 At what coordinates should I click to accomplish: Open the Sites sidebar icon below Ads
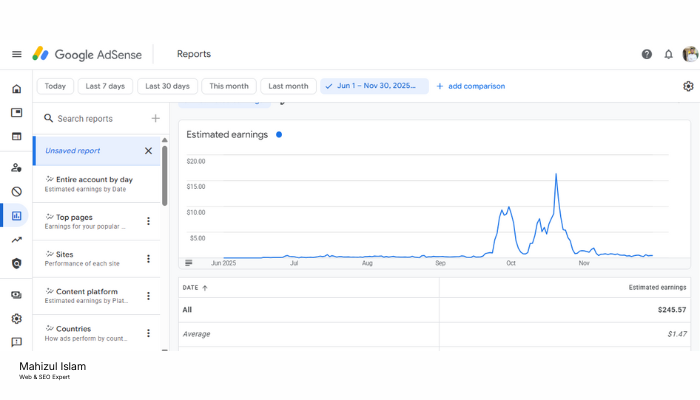[17, 136]
